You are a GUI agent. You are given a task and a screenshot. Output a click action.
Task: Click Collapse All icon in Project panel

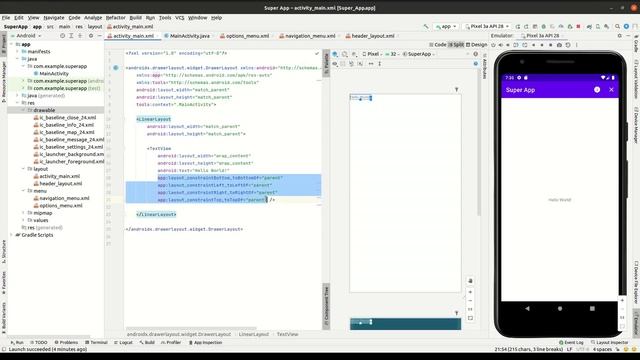click(x=80, y=36)
